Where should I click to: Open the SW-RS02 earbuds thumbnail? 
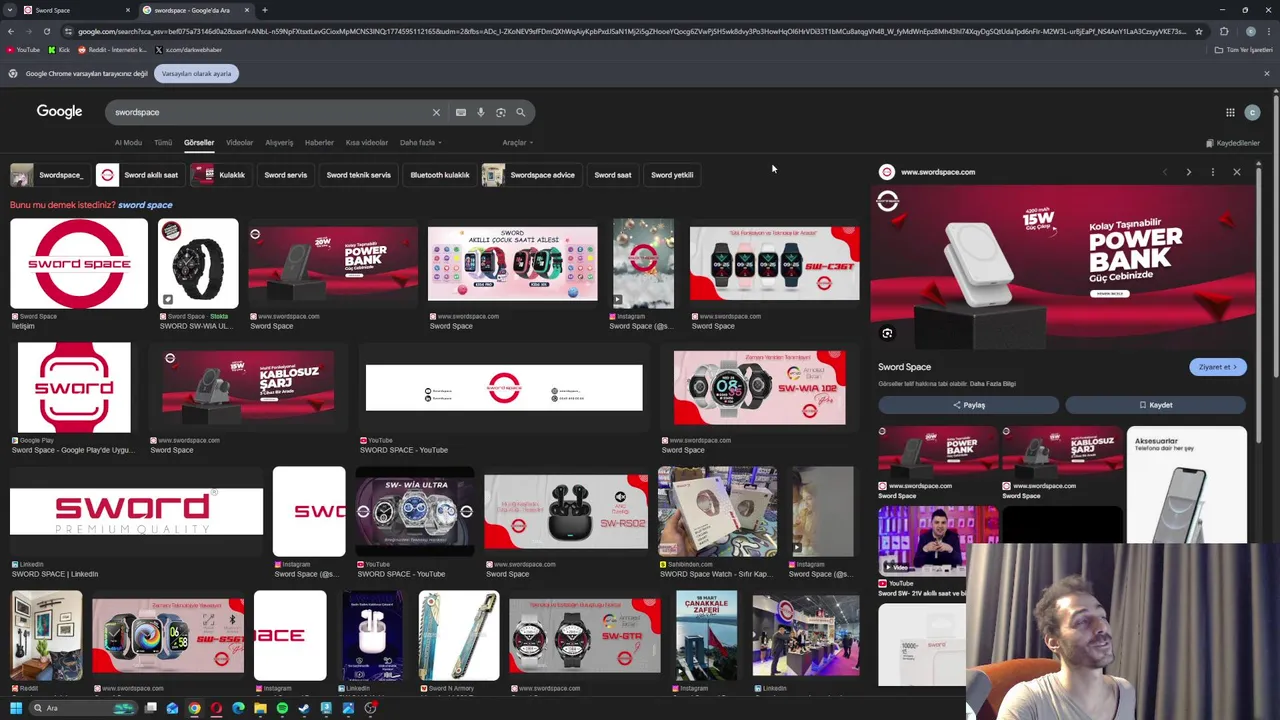[566, 512]
